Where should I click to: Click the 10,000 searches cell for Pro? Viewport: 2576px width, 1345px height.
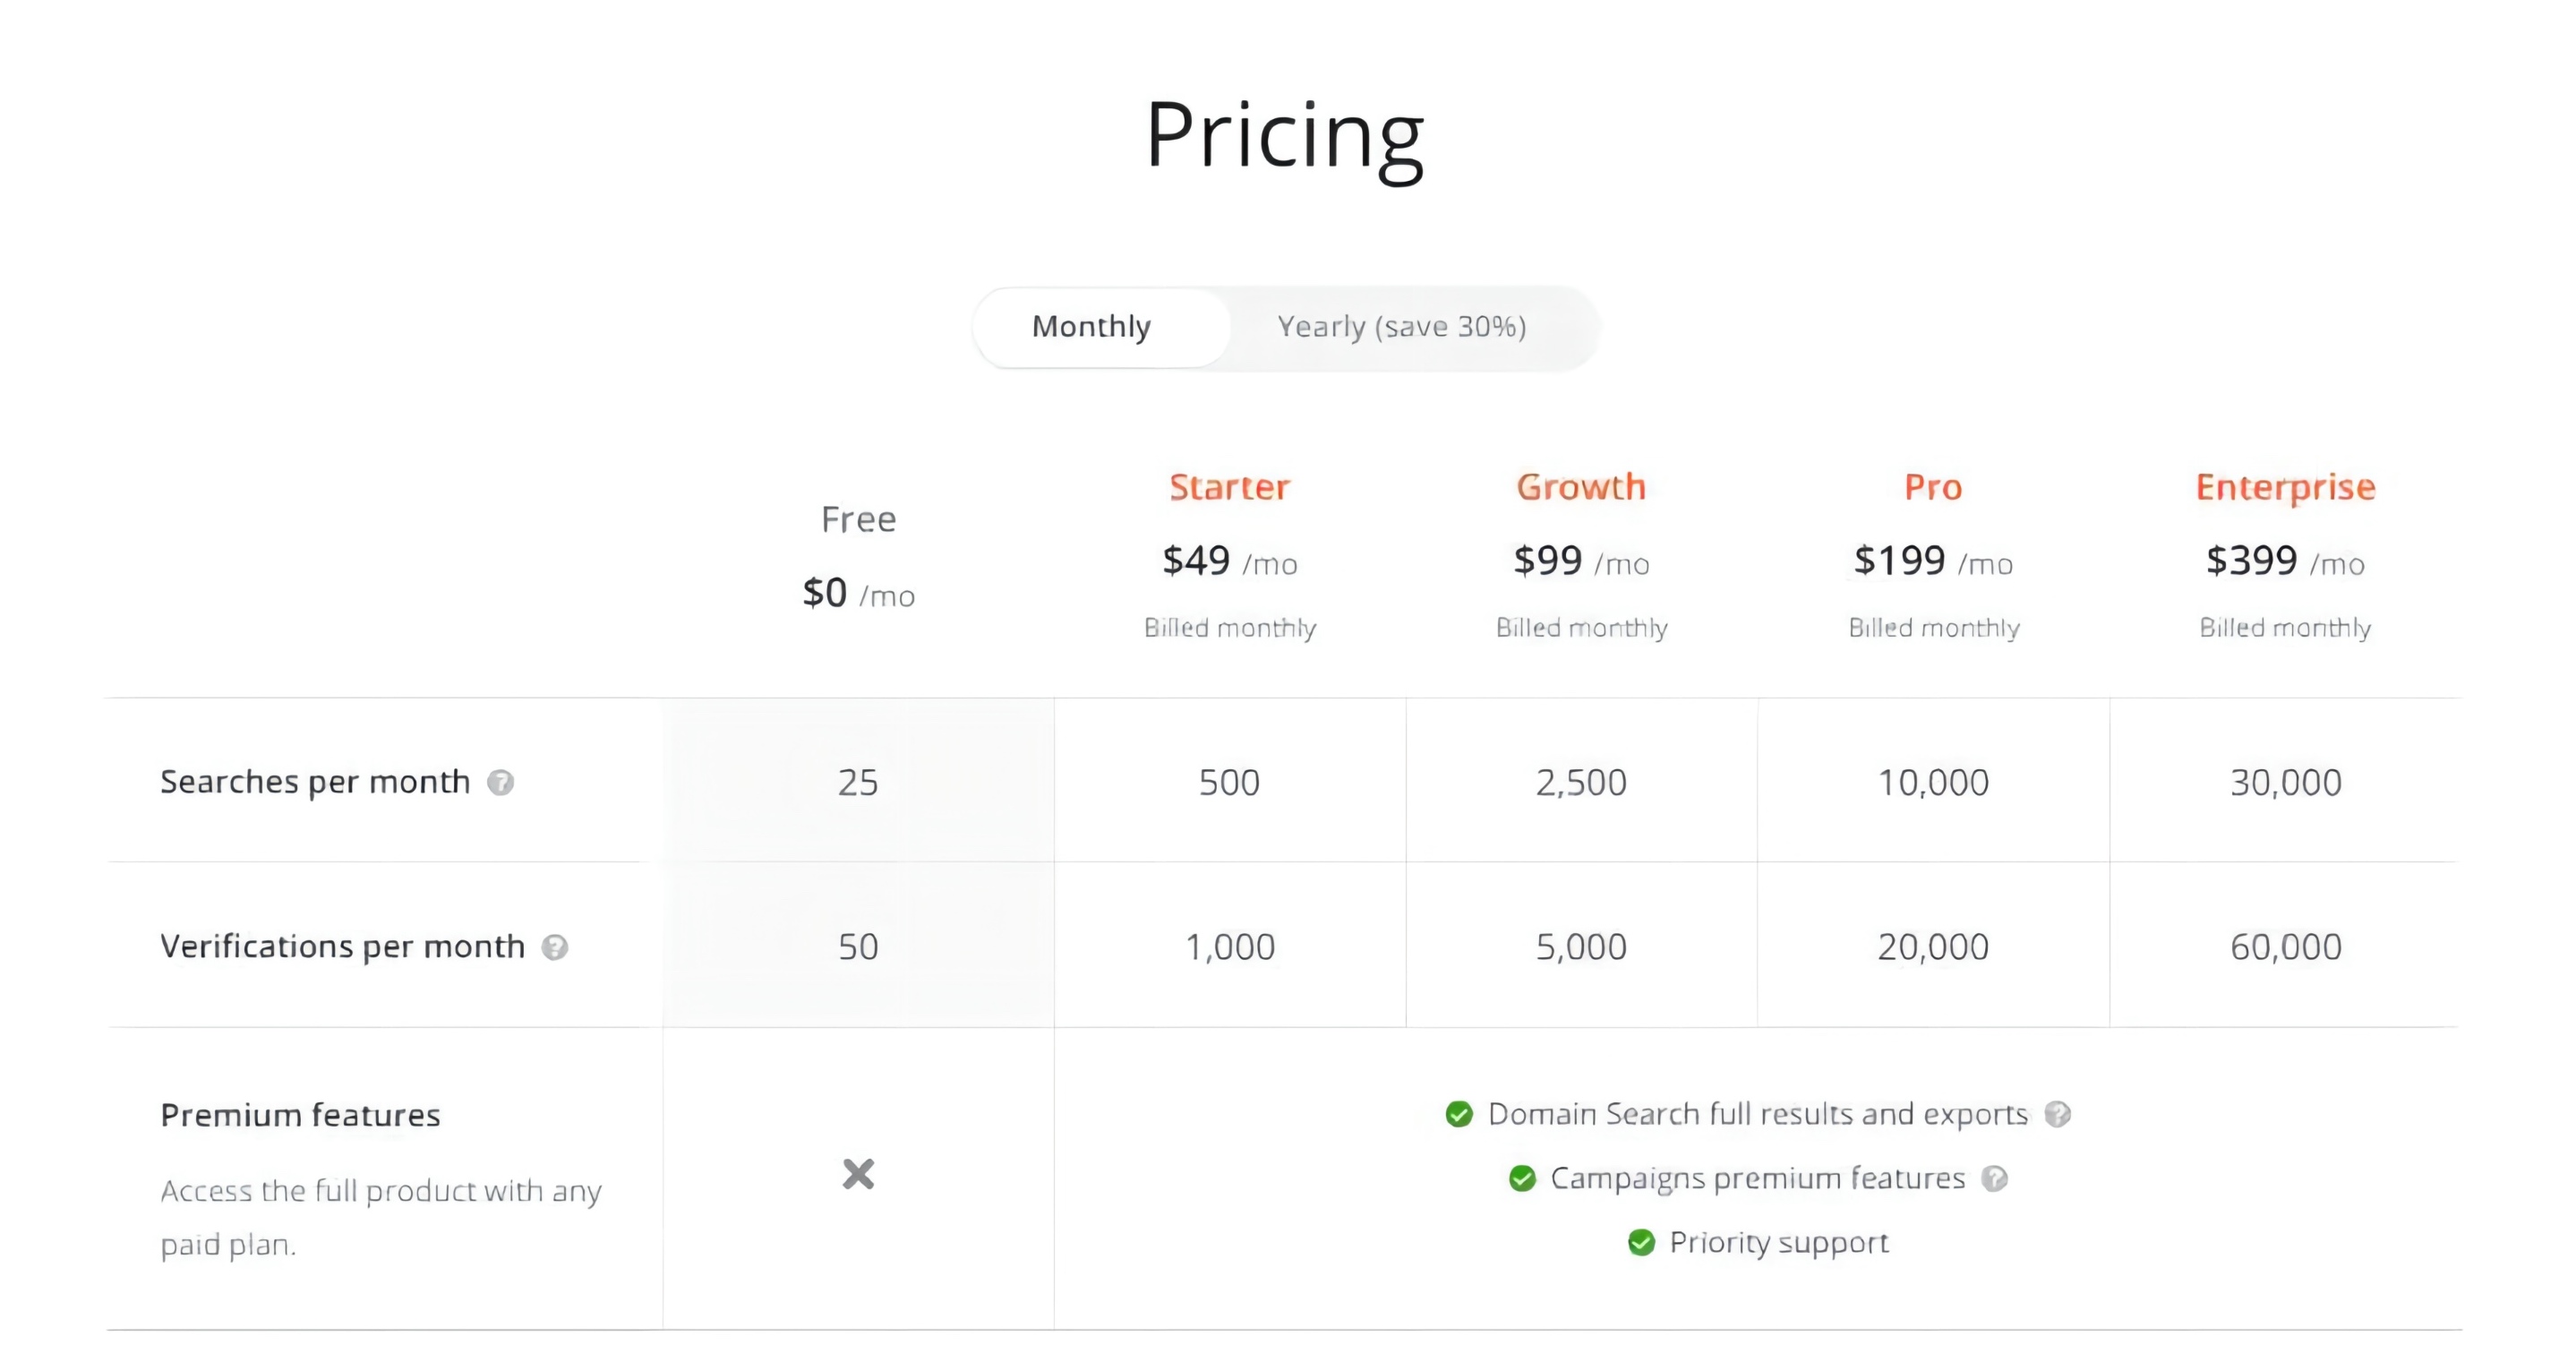click(1933, 782)
